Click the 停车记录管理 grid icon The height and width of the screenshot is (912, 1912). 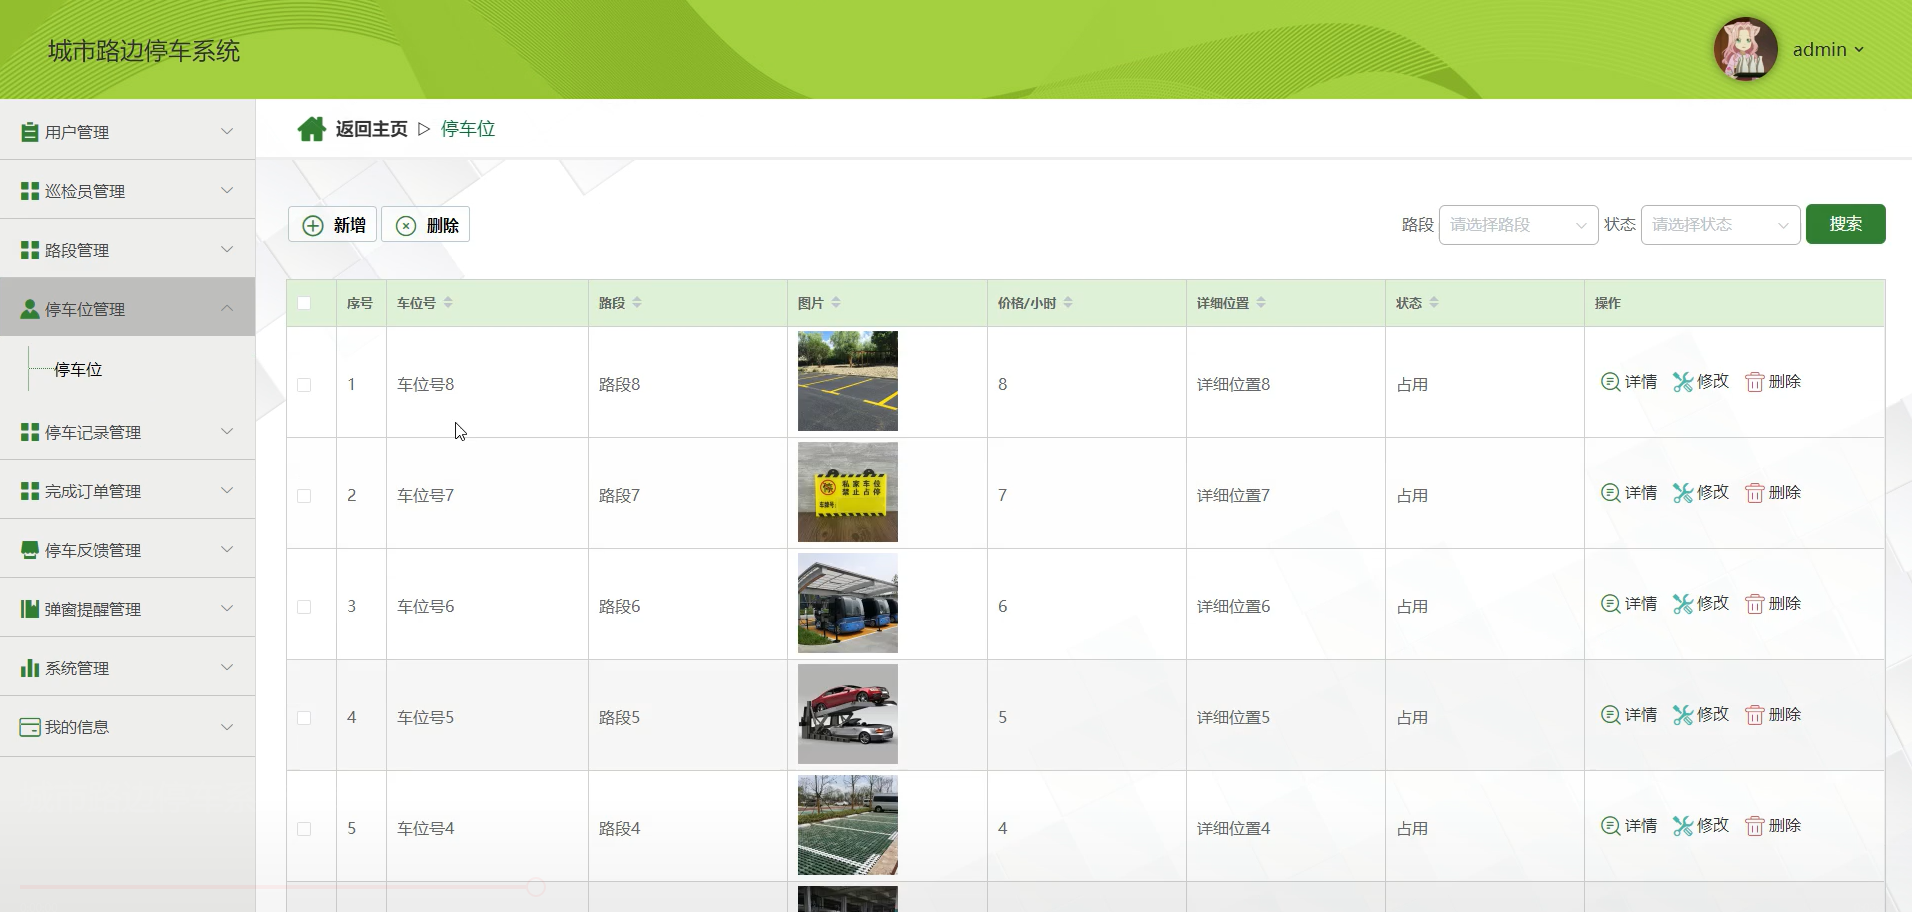[30, 432]
